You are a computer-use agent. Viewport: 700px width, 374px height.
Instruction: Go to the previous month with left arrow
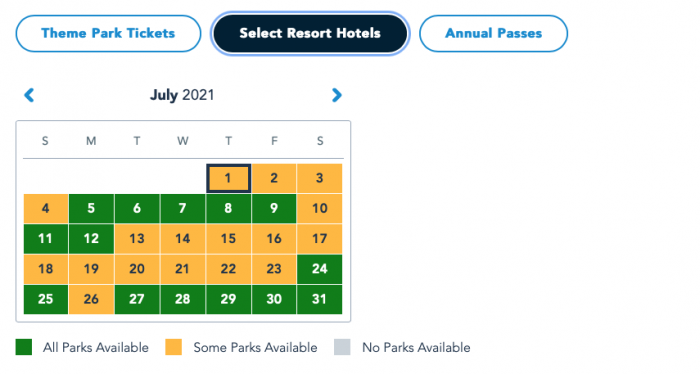pyautogui.click(x=29, y=95)
